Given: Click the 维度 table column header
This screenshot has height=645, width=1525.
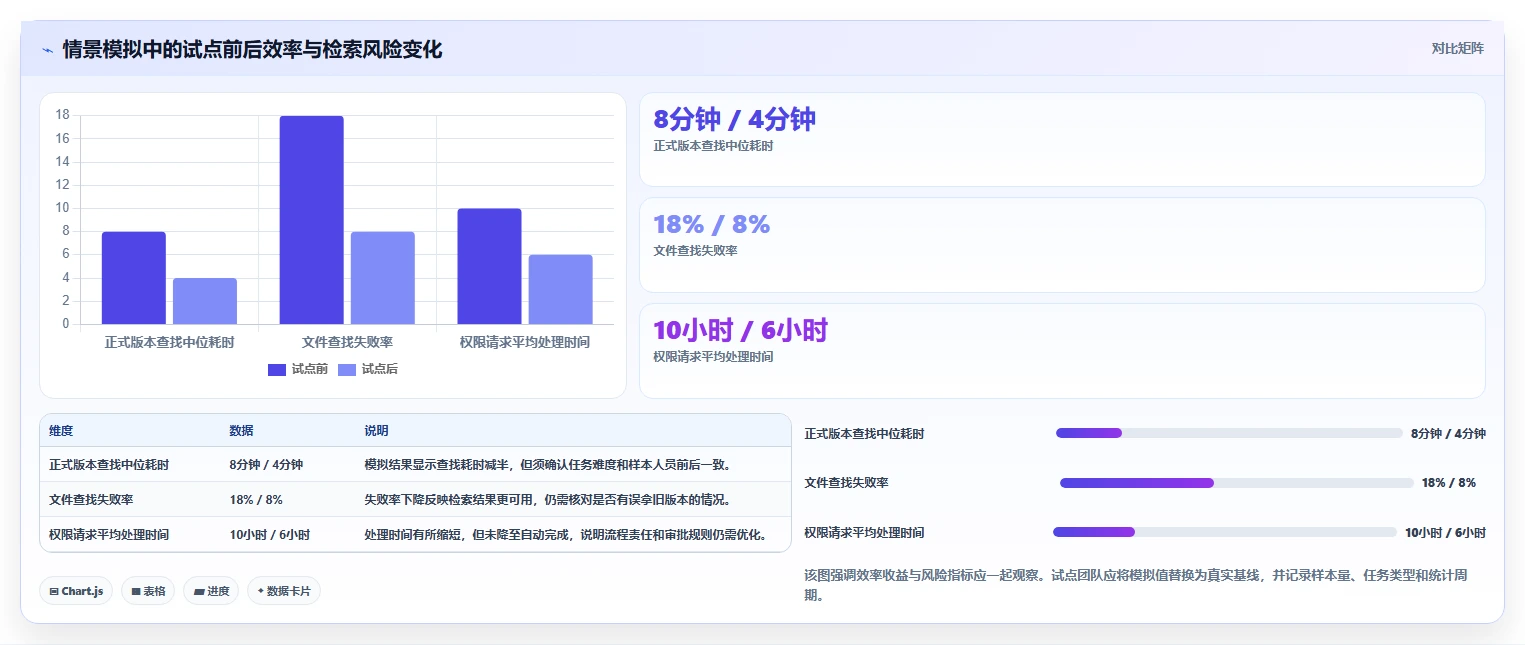Looking at the screenshot, I should point(61,431).
